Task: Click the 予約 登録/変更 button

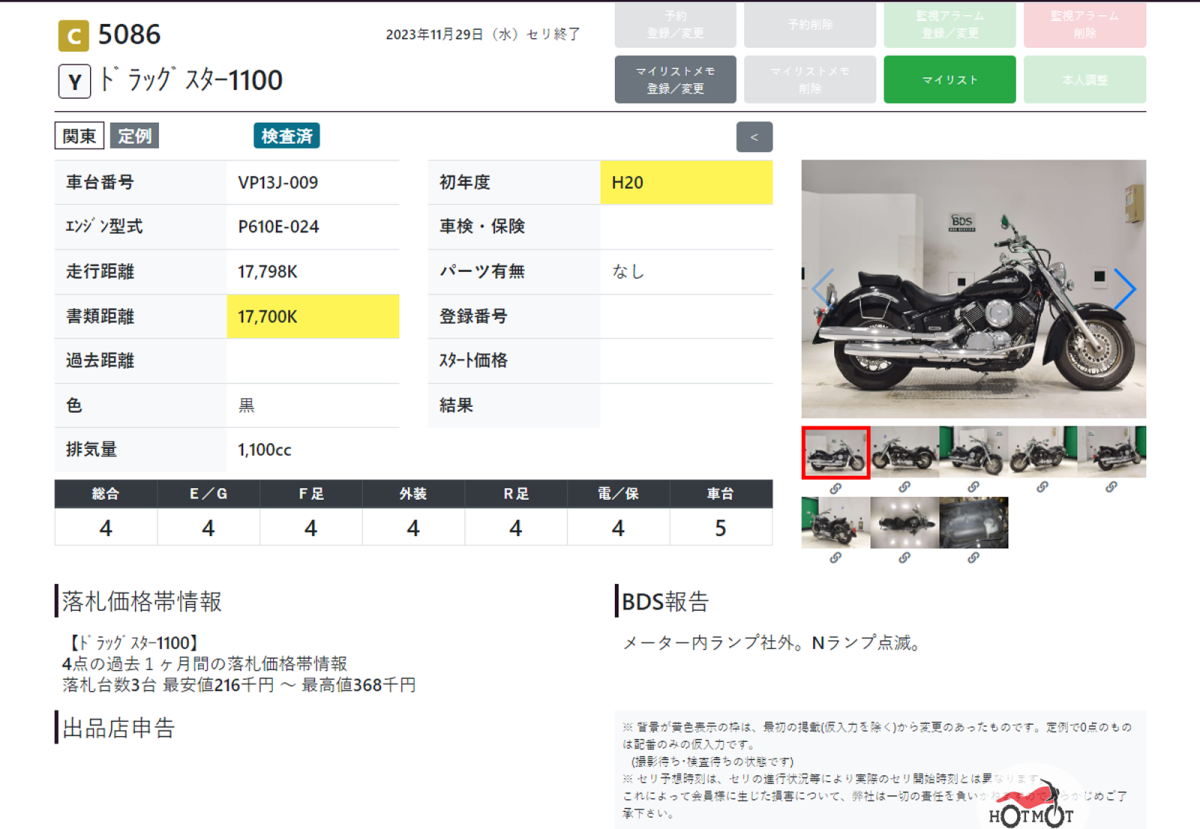Action: pos(675,25)
